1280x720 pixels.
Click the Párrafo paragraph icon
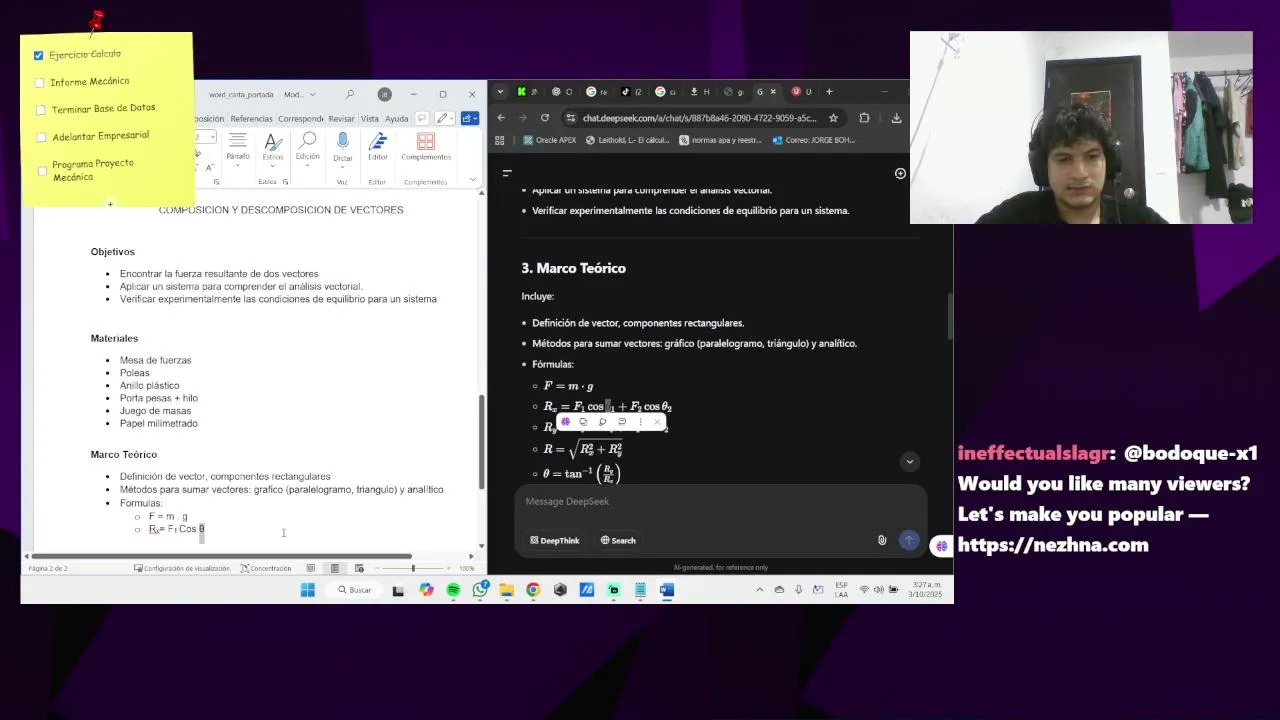point(238,142)
